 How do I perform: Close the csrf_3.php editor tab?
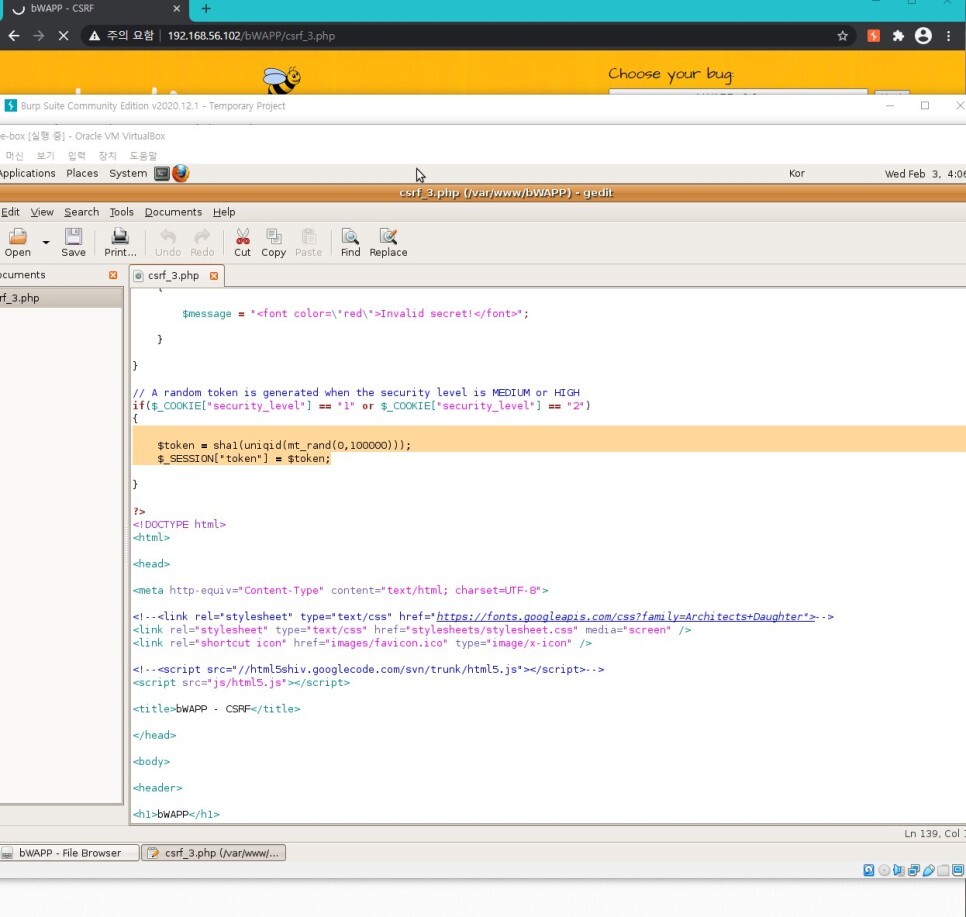click(x=214, y=275)
